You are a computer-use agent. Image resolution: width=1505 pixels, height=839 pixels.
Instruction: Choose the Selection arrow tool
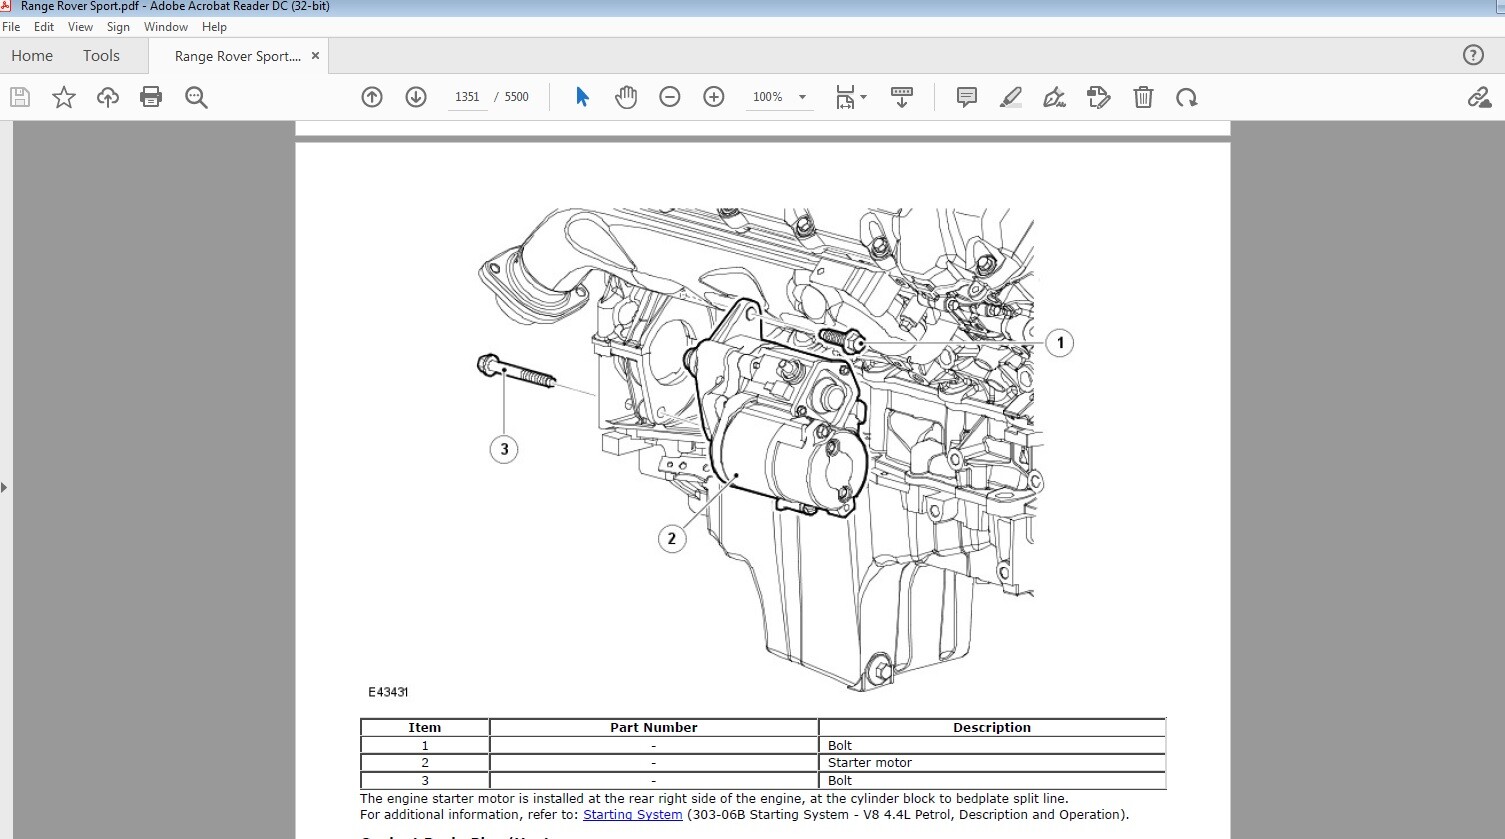pyautogui.click(x=582, y=97)
